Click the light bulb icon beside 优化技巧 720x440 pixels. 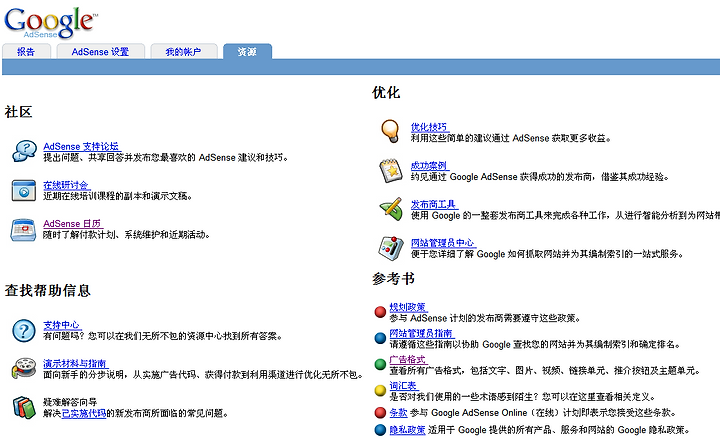pyautogui.click(x=390, y=131)
